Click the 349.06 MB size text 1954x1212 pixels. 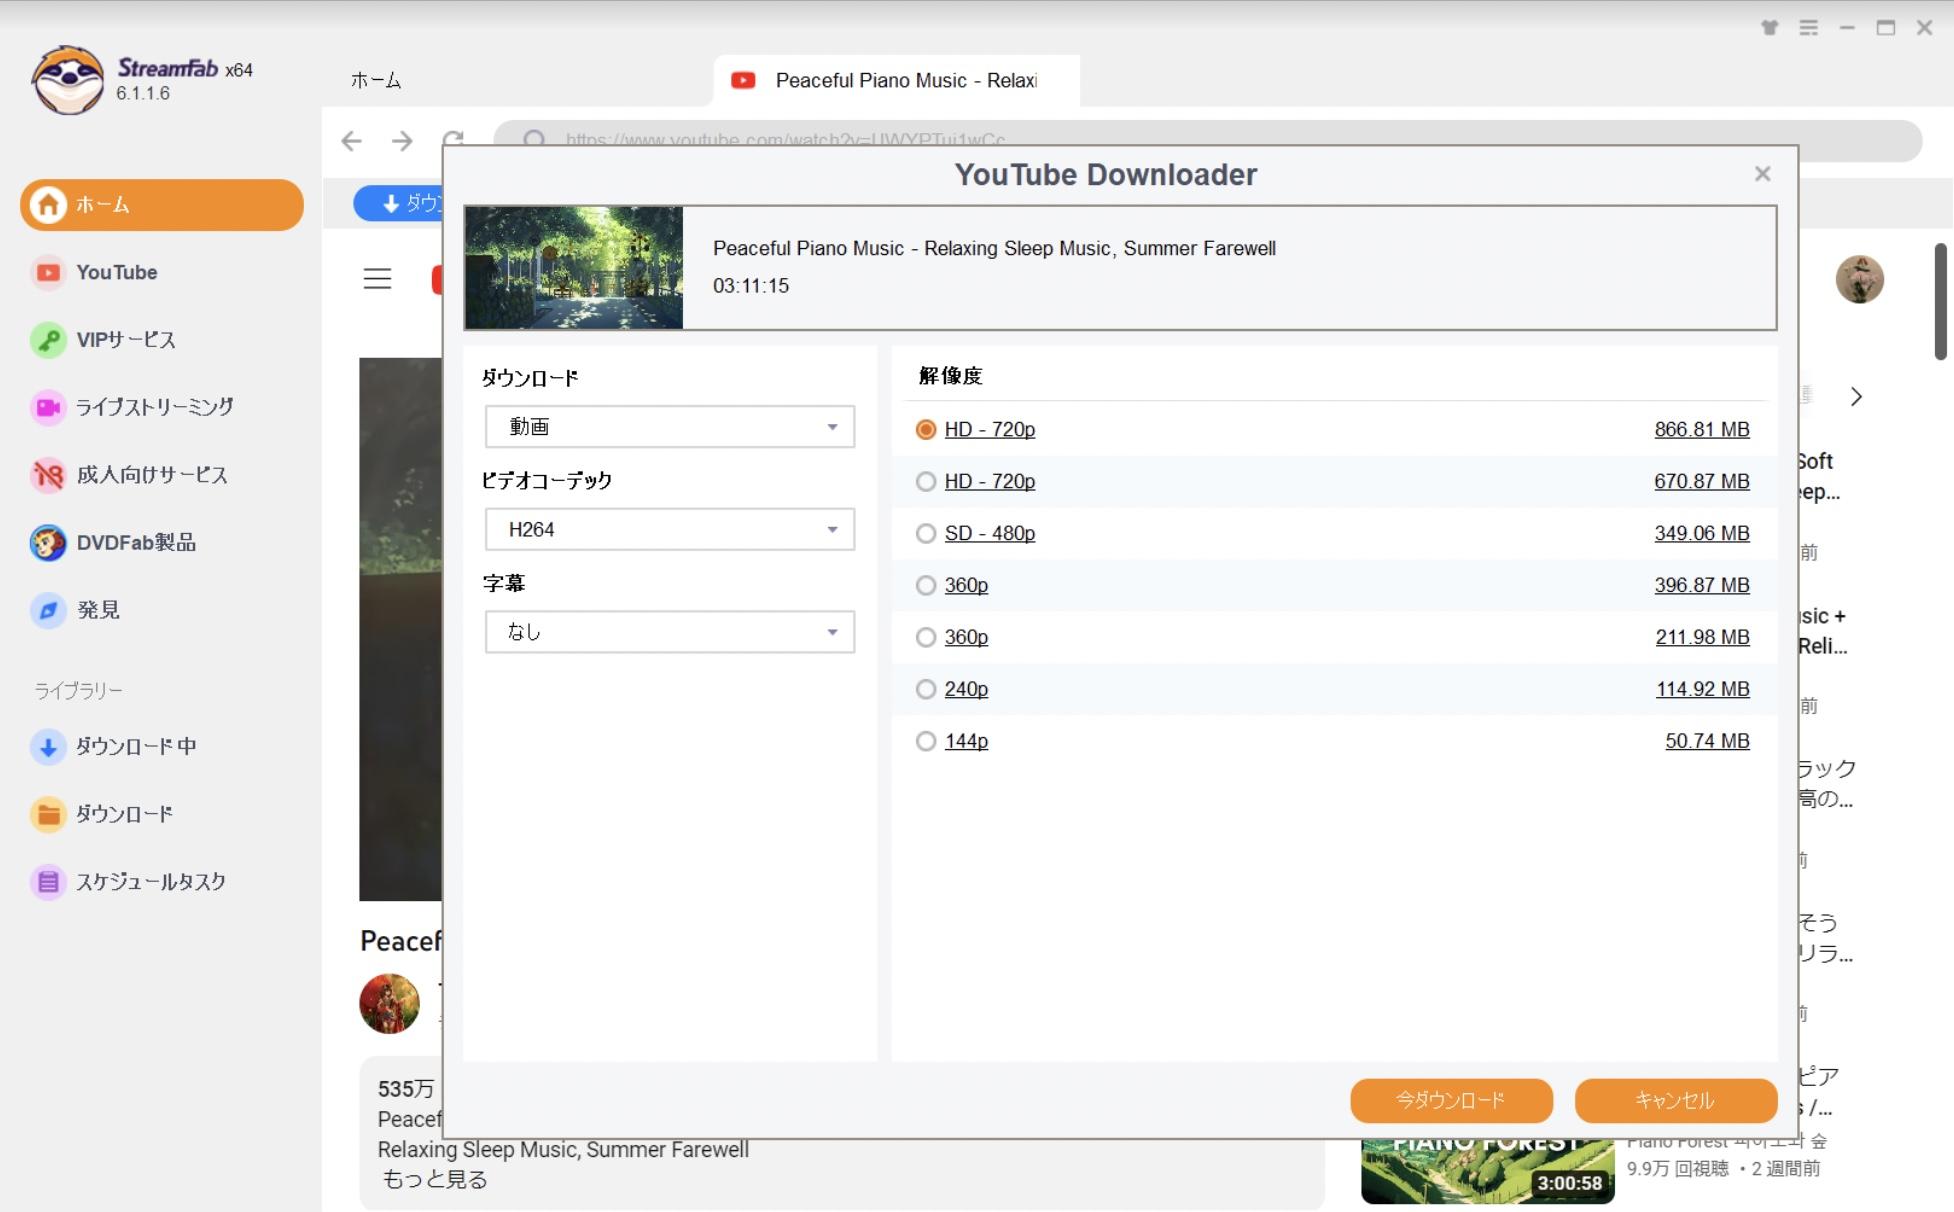(x=1702, y=533)
